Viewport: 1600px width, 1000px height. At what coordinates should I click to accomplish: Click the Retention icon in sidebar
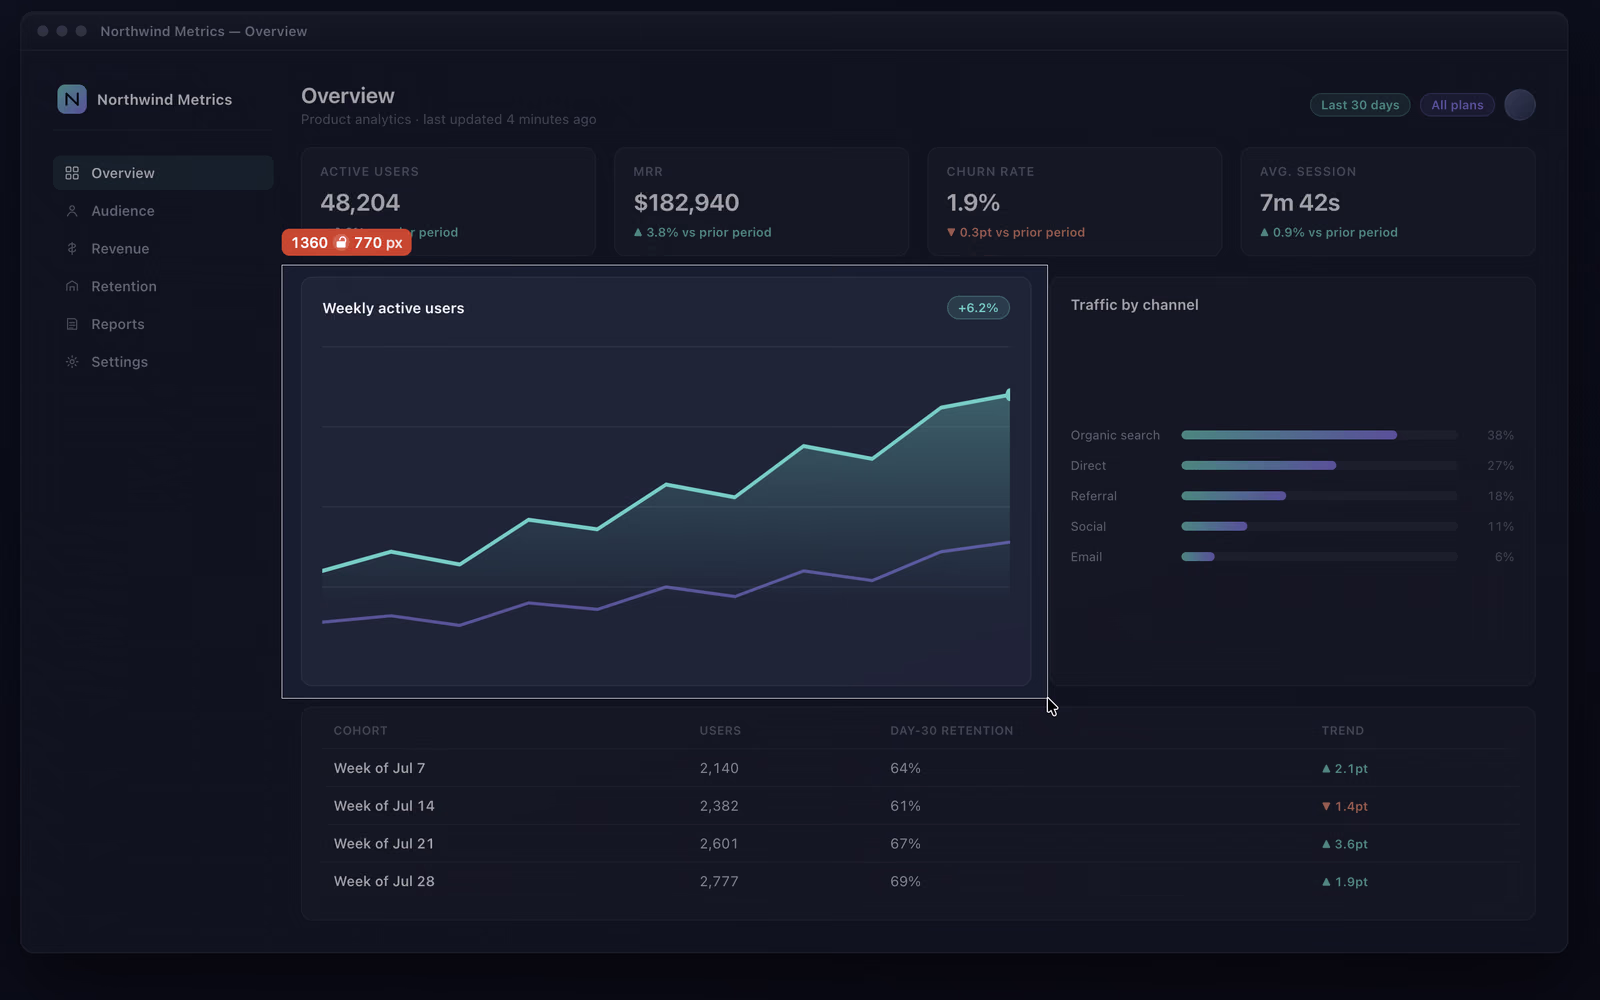tap(72, 286)
